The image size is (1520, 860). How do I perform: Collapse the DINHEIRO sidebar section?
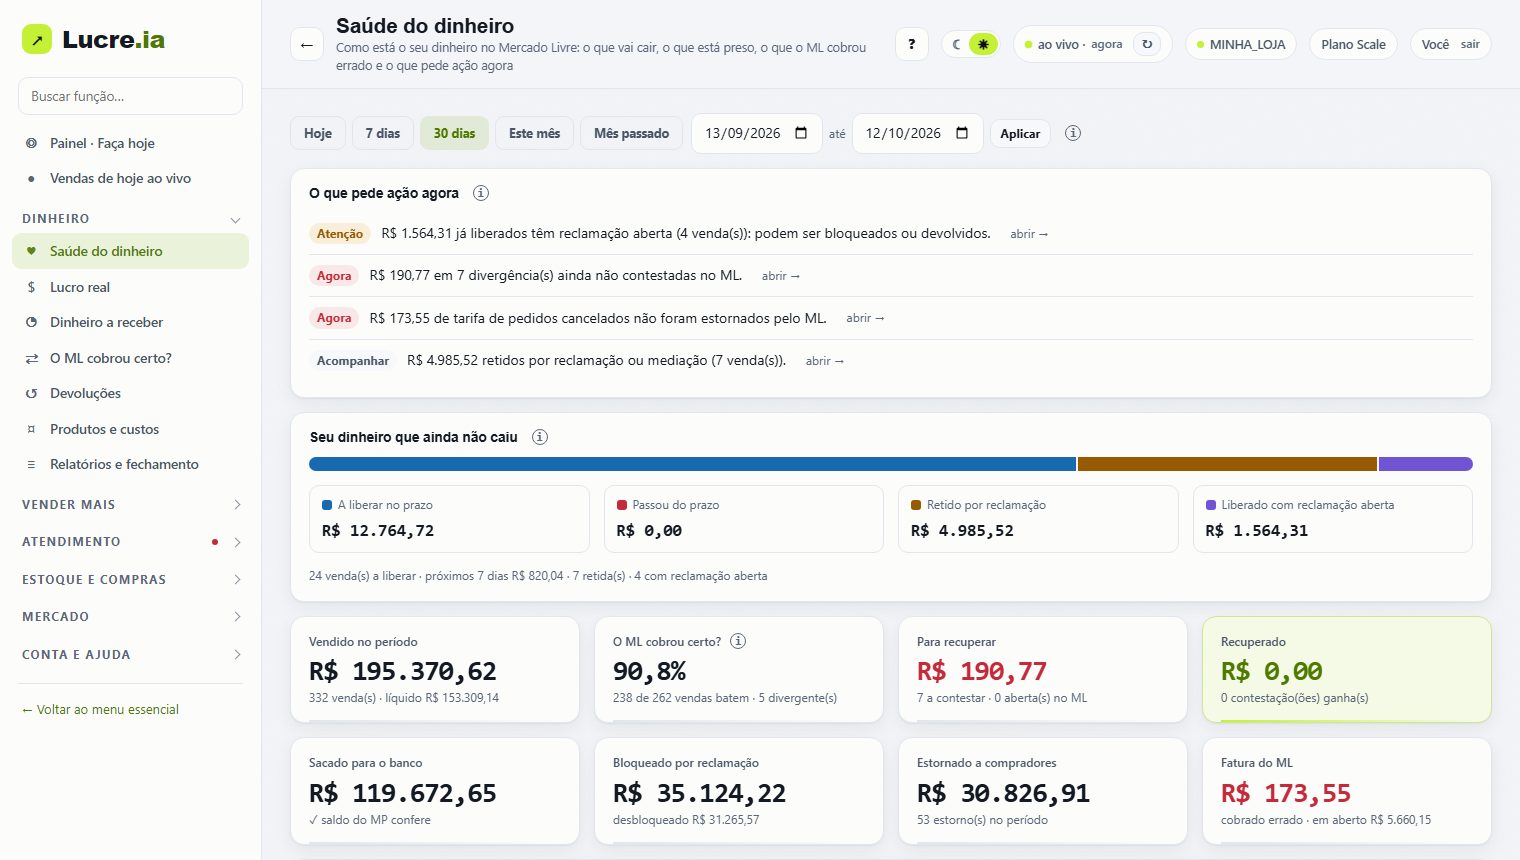pos(131,219)
